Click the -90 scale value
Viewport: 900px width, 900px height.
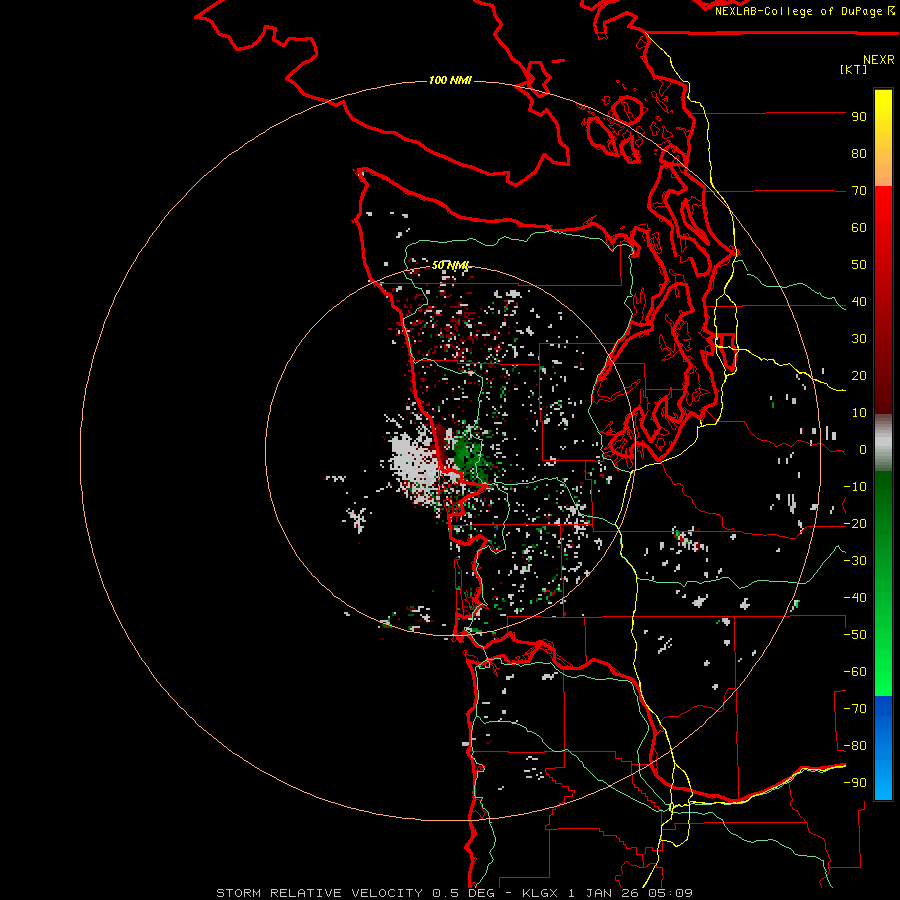point(855,783)
